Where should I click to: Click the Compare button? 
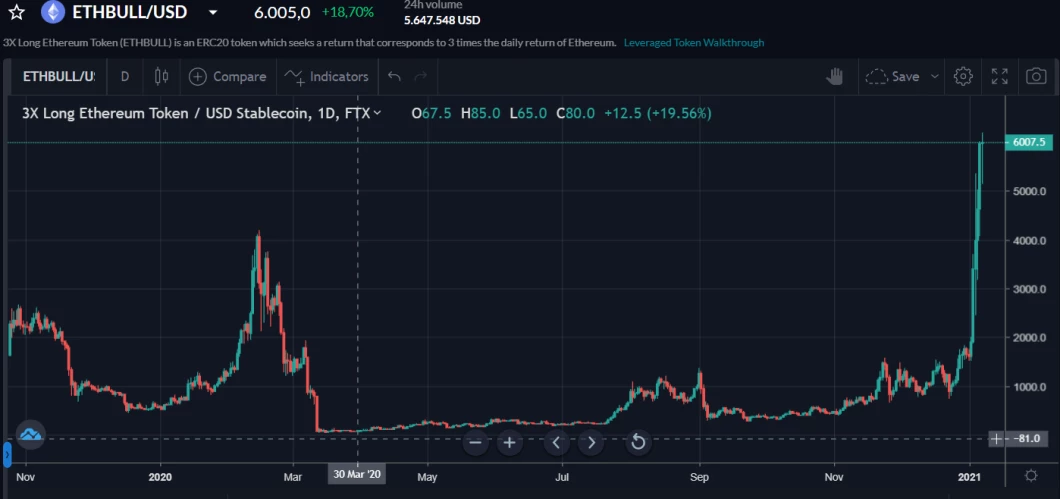click(x=228, y=76)
